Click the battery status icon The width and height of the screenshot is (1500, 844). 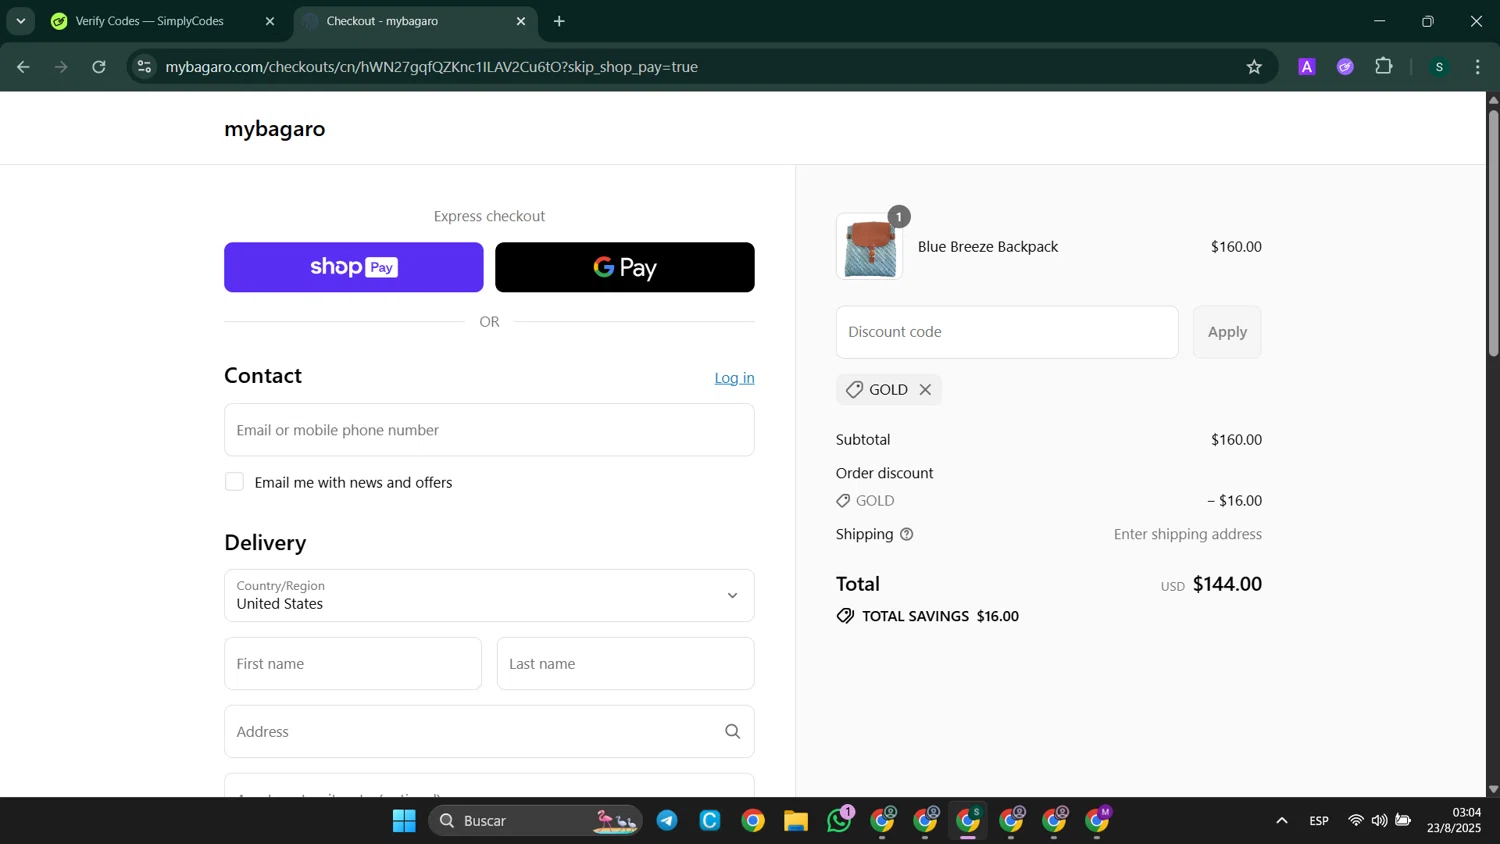[x=1403, y=821]
